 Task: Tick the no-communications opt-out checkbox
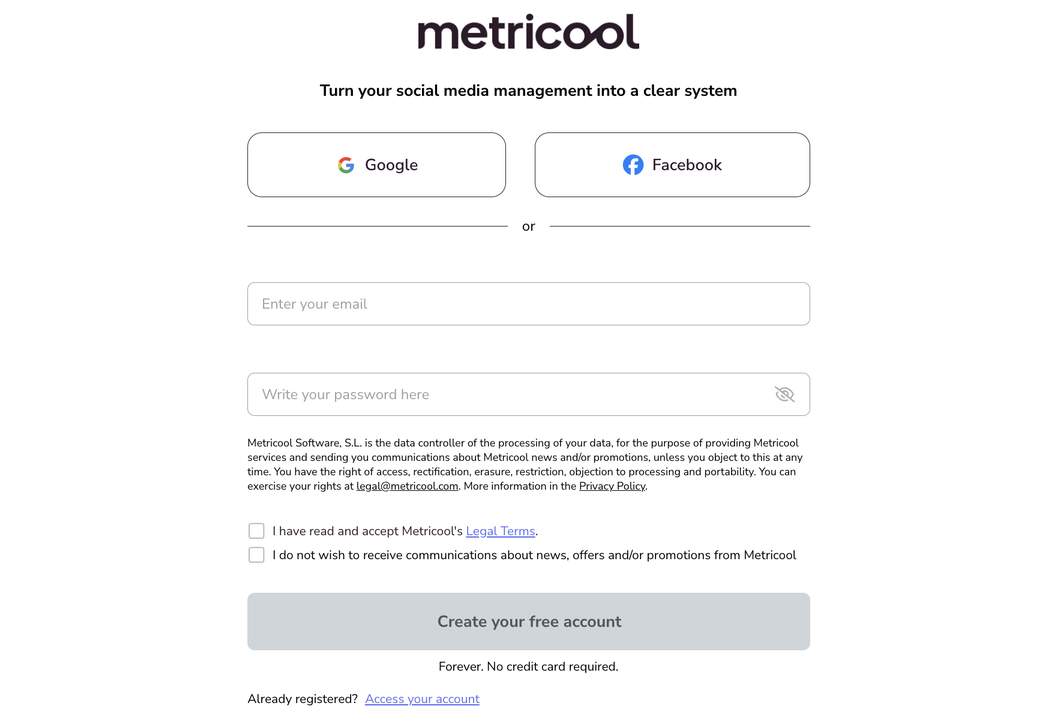[x=256, y=555]
